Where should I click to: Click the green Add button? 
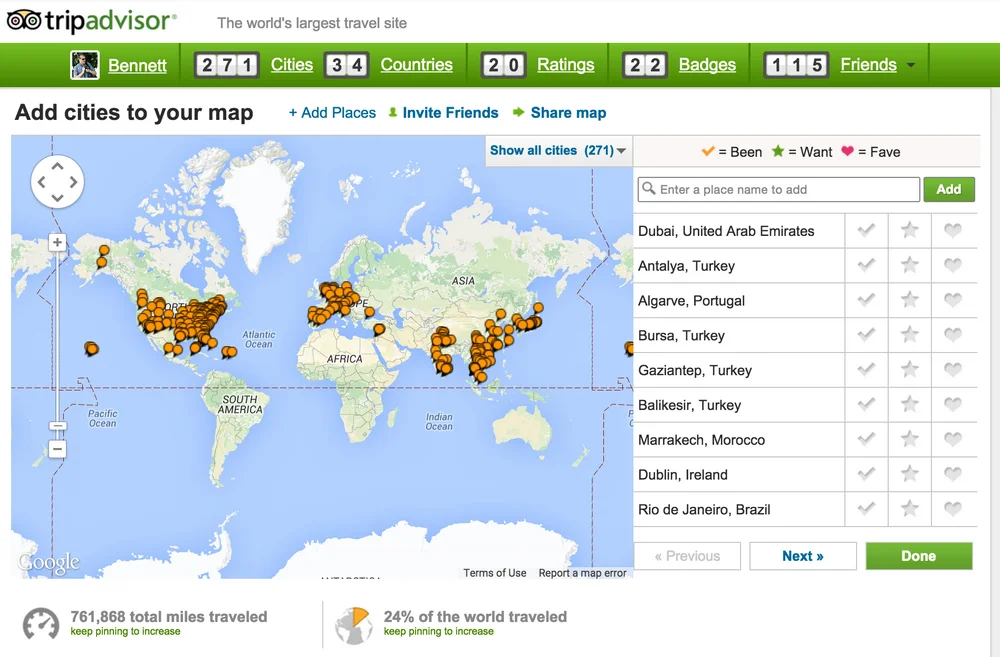point(948,189)
